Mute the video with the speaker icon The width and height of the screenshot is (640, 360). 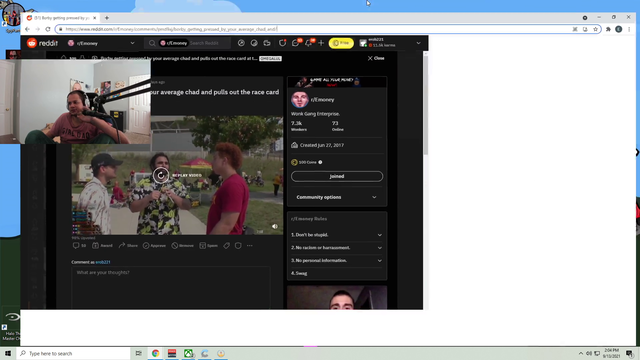275,226
